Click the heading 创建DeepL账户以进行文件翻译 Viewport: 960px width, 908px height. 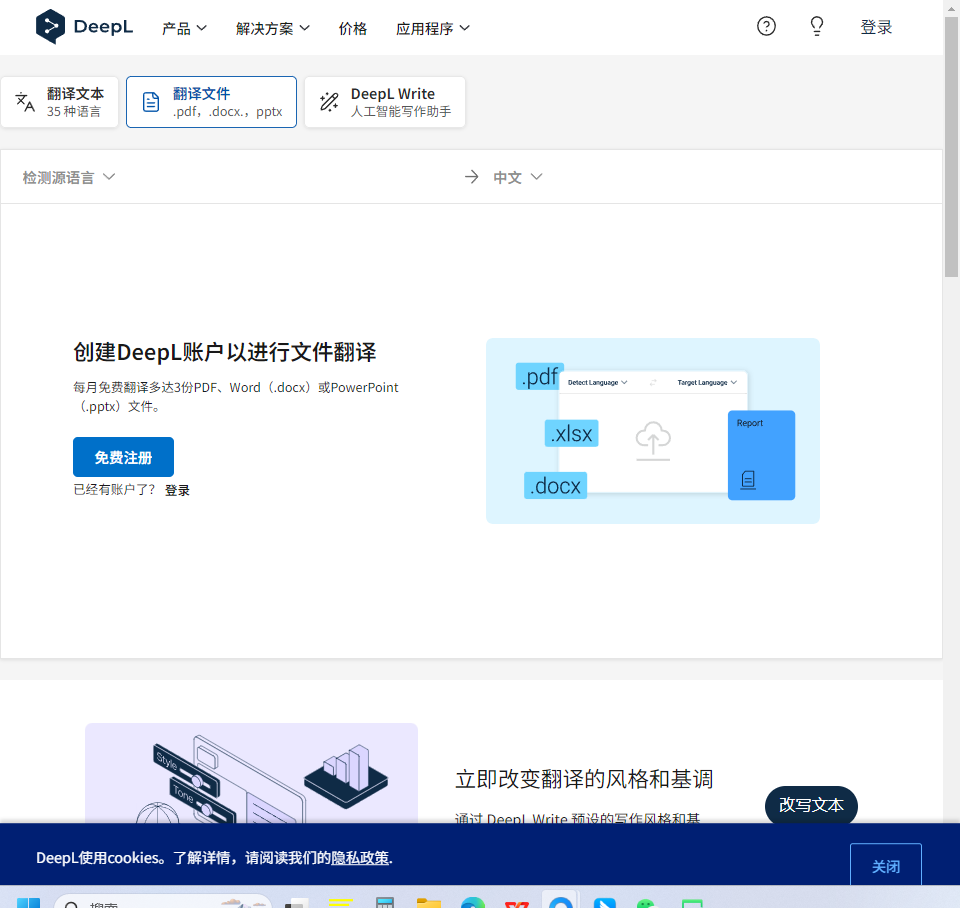(x=225, y=352)
